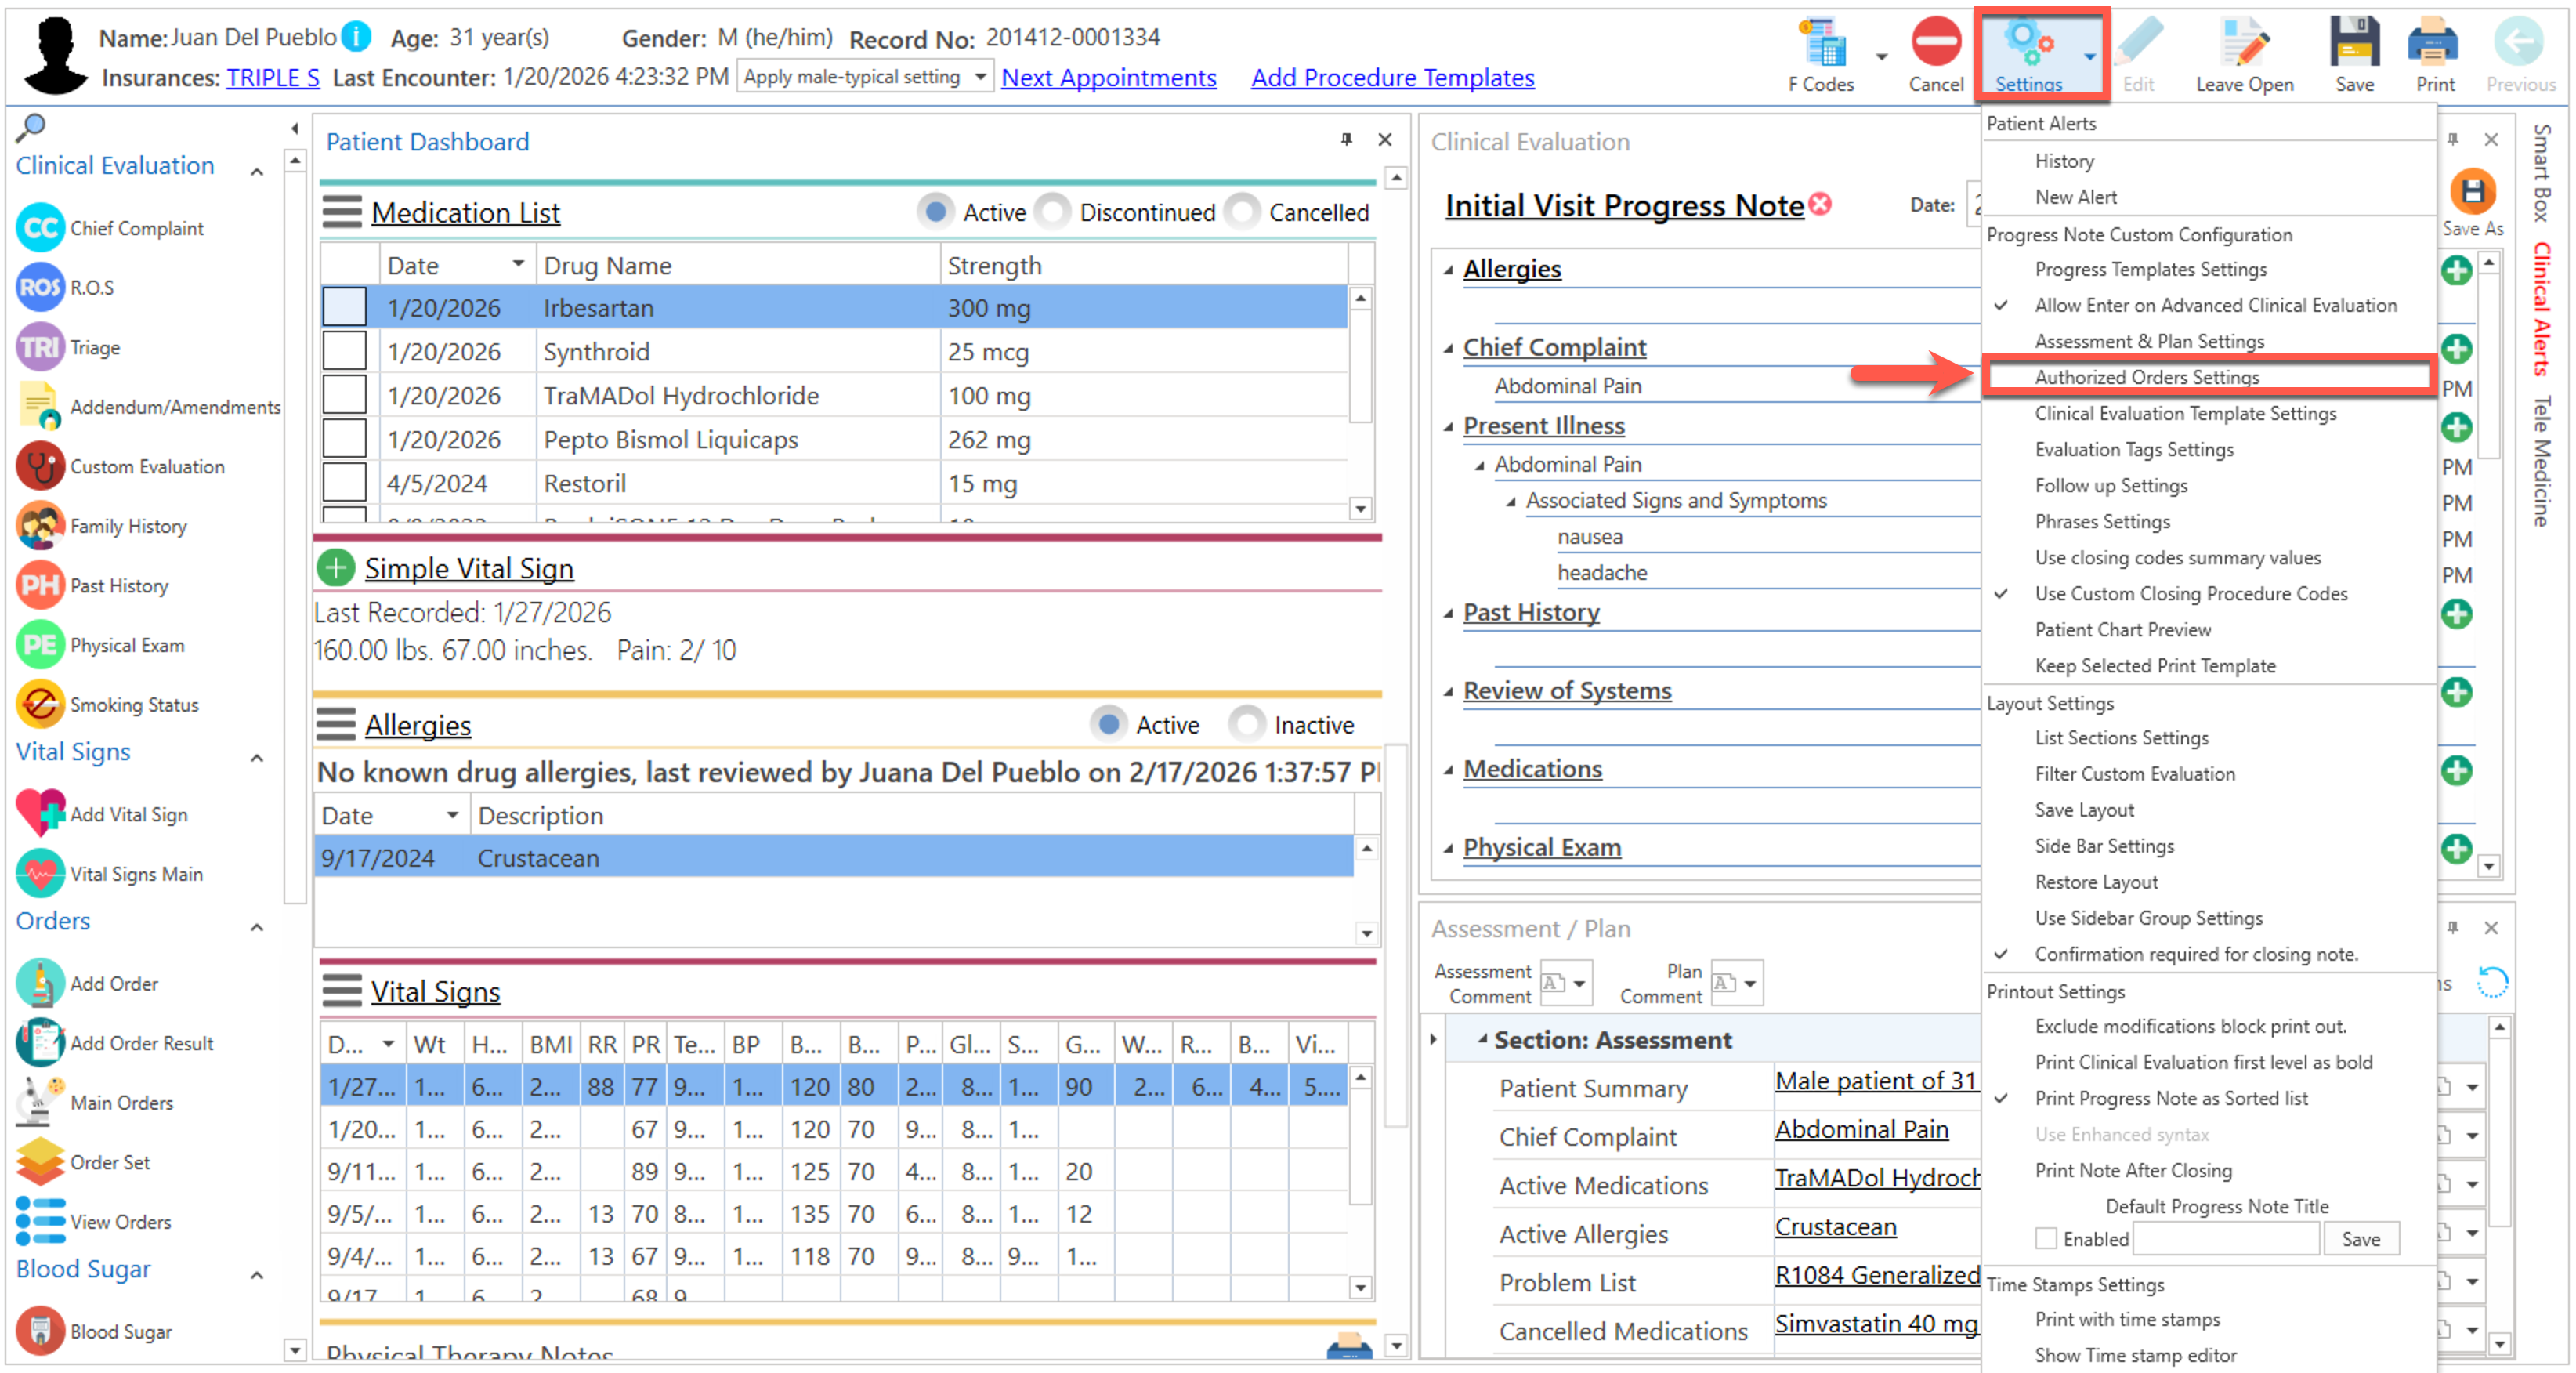2576x1373 pixels.
Task: Choose Authorized Orders Settings menu item
Action: tap(2146, 377)
